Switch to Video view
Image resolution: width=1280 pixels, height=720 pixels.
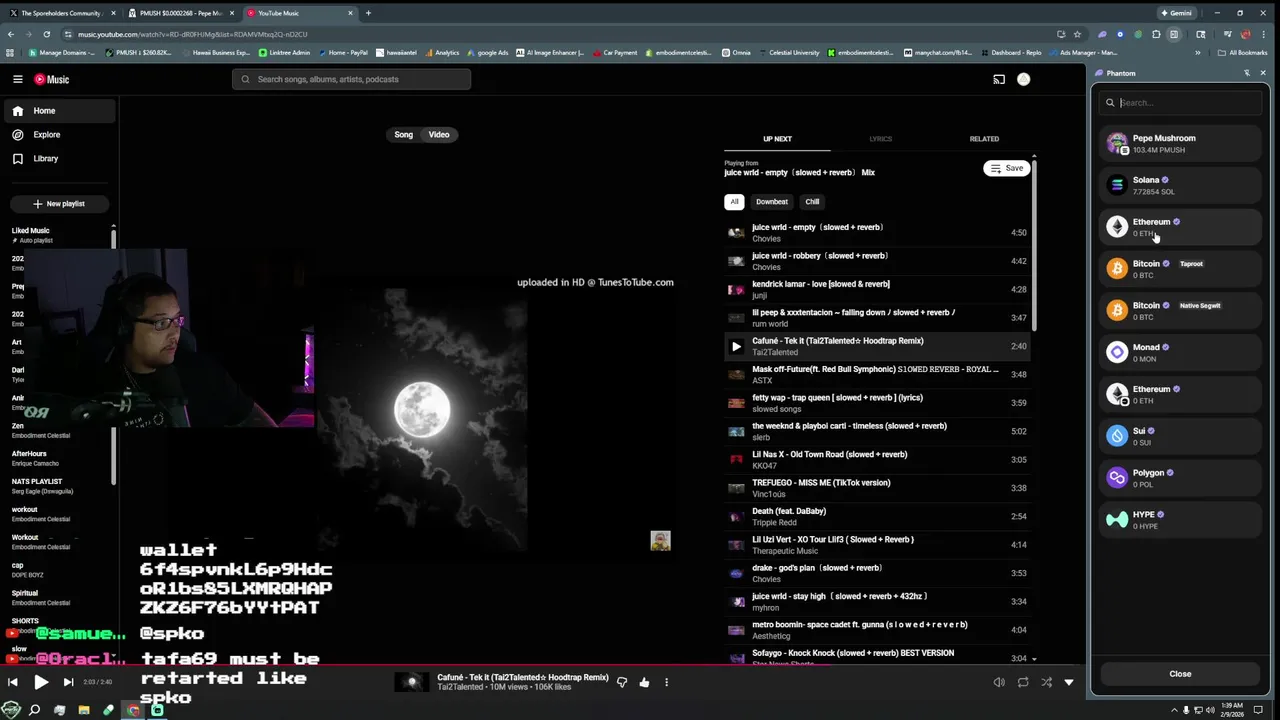pos(439,135)
